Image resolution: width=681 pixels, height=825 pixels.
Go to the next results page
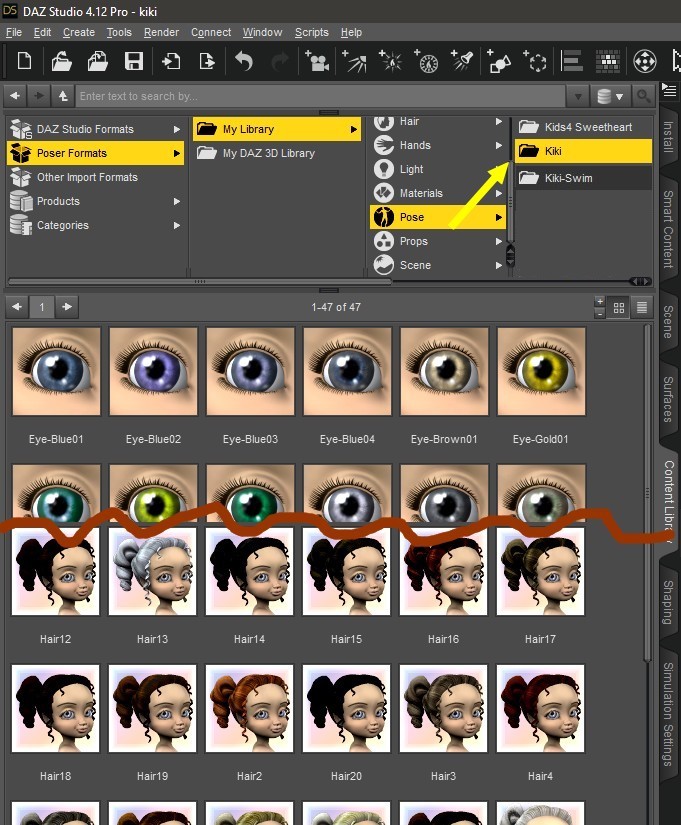pos(67,307)
